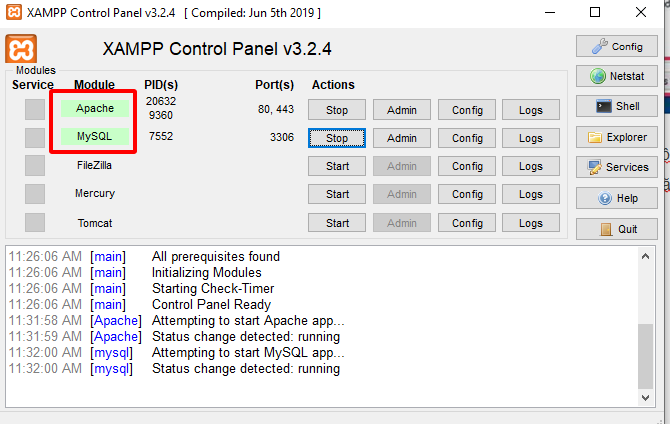Viewport: 670px width, 424px height.
Task: Open Explorer from the side panel
Action: (617, 137)
